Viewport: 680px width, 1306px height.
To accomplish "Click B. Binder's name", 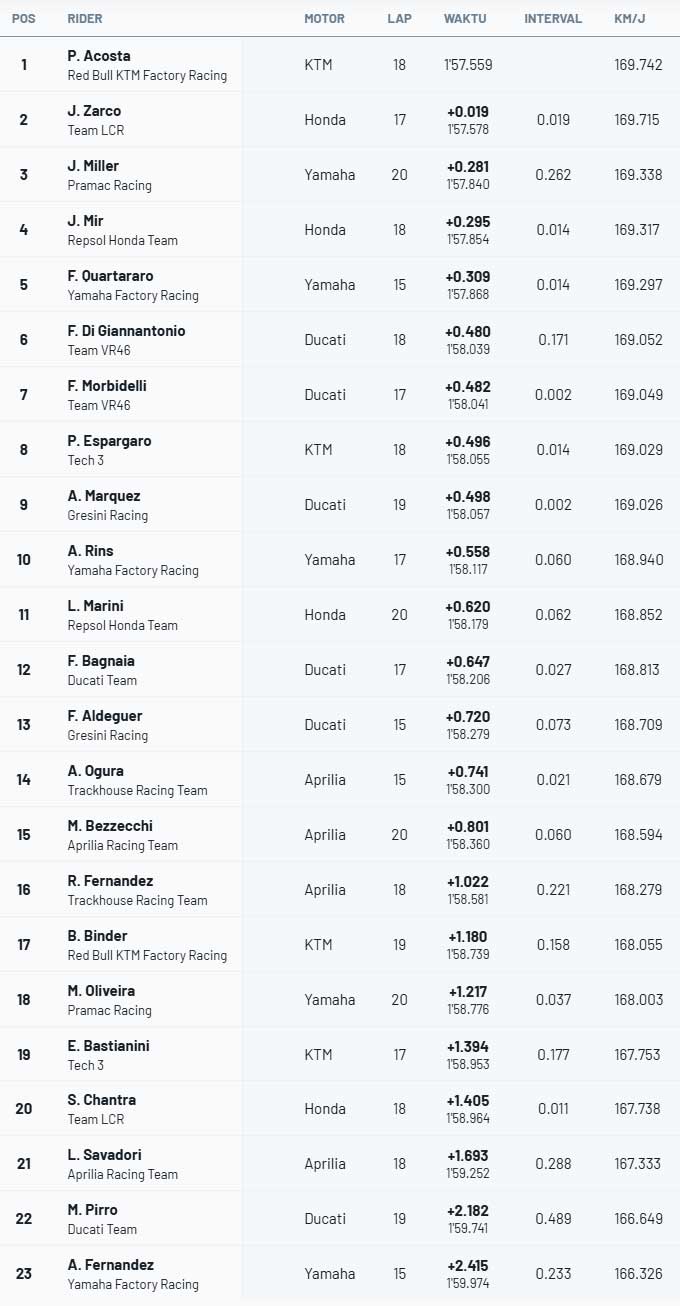I will 97,936.
